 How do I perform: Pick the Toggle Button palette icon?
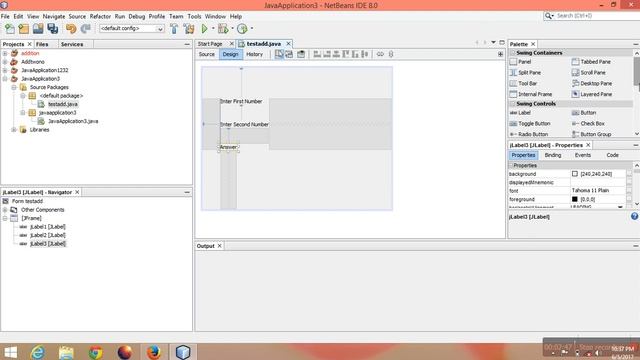(x=513, y=124)
